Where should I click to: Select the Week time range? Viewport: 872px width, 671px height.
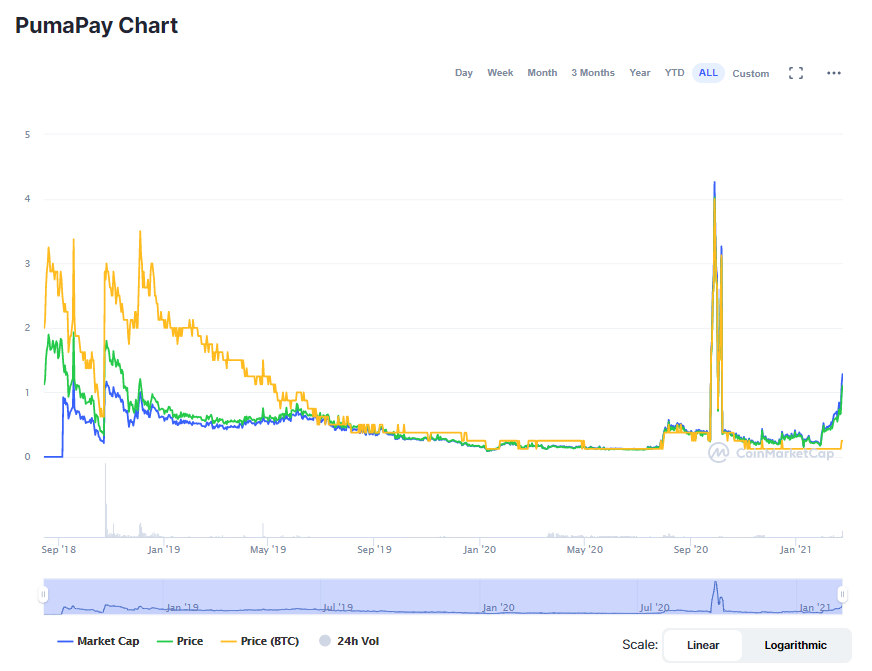coord(500,73)
